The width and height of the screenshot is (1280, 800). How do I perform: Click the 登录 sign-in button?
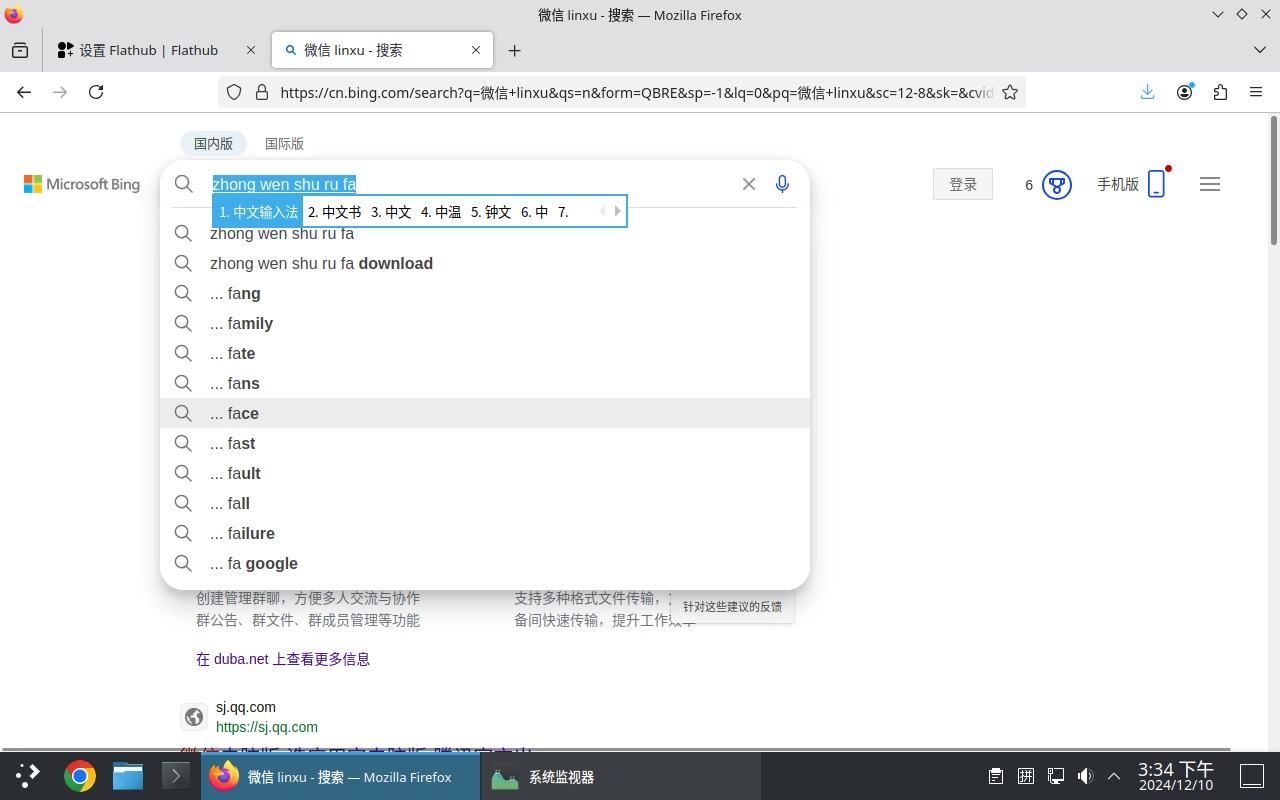point(963,184)
